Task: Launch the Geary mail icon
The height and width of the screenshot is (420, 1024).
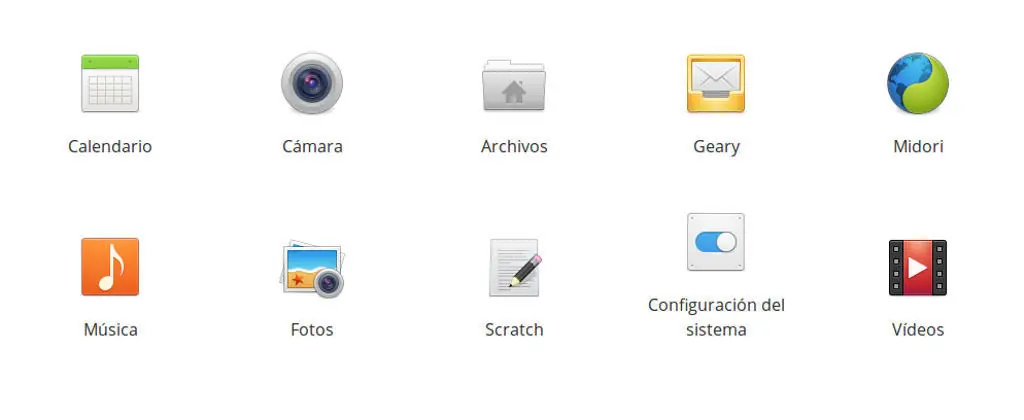Action: tap(716, 83)
